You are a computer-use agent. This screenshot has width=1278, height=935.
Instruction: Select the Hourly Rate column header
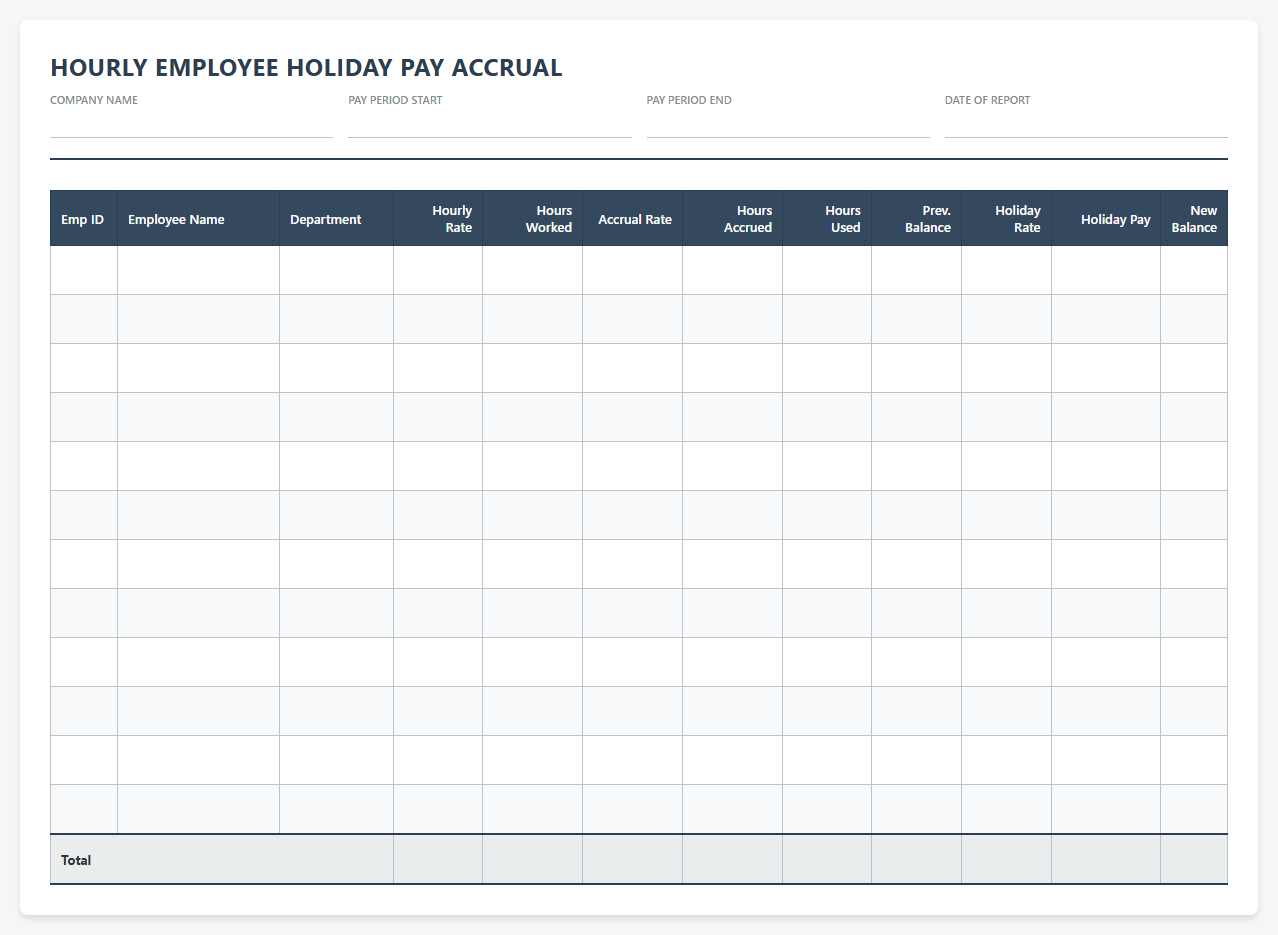click(x=438, y=219)
